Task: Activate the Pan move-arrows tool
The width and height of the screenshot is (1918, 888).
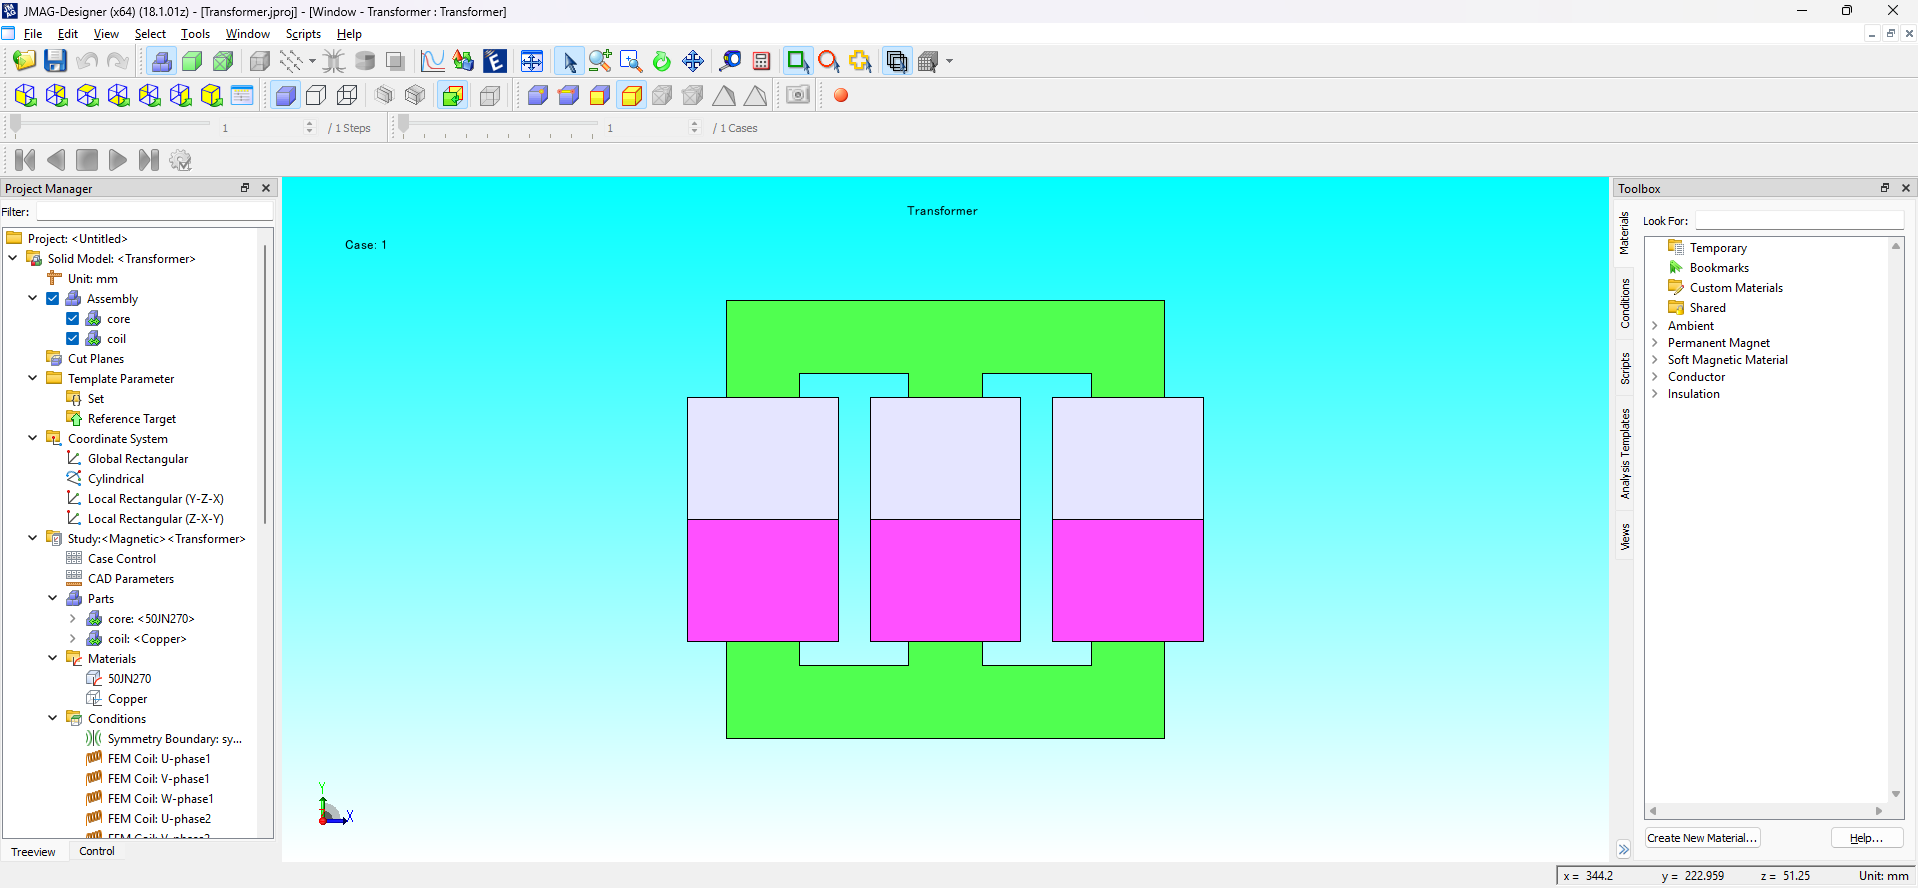Action: click(692, 62)
